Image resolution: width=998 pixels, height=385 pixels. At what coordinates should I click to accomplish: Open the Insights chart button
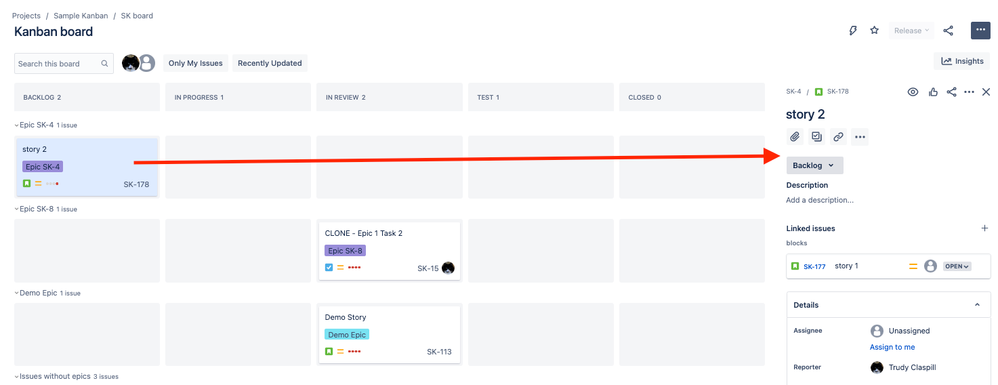[962, 61]
